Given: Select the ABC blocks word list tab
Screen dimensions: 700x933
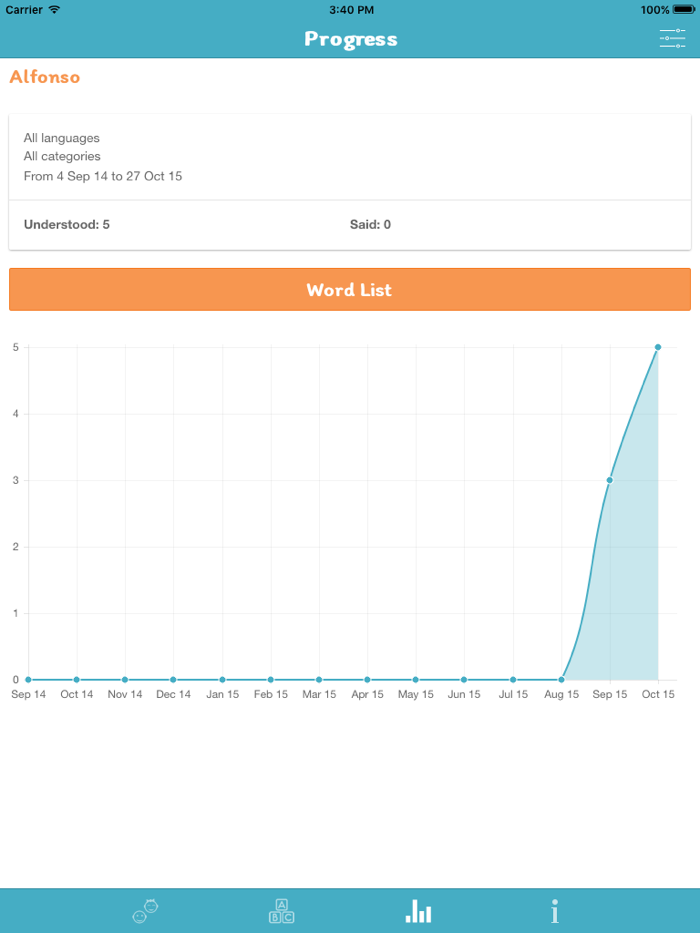Looking at the screenshot, I should (x=281, y=911).
